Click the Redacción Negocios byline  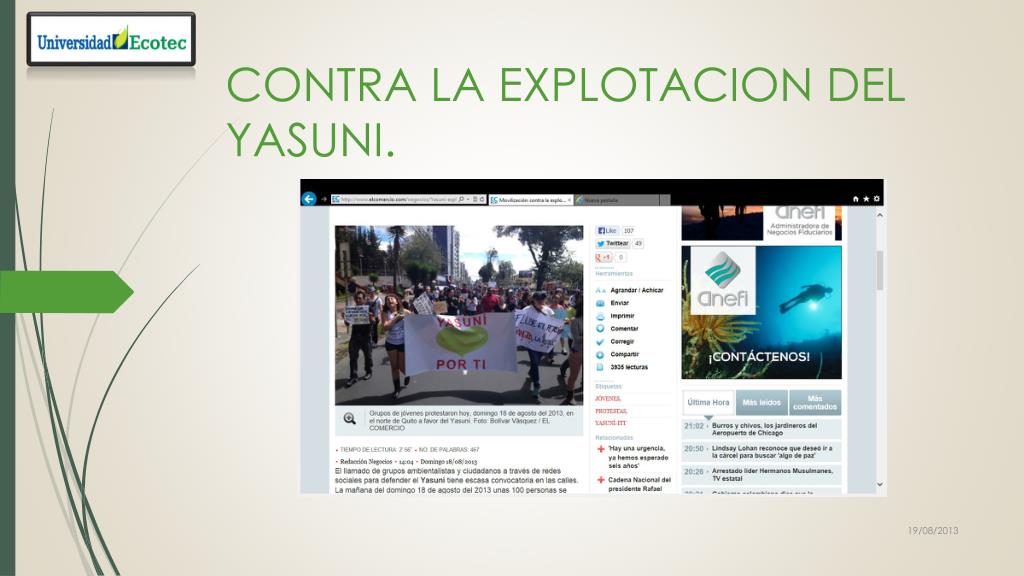[366, 461]
